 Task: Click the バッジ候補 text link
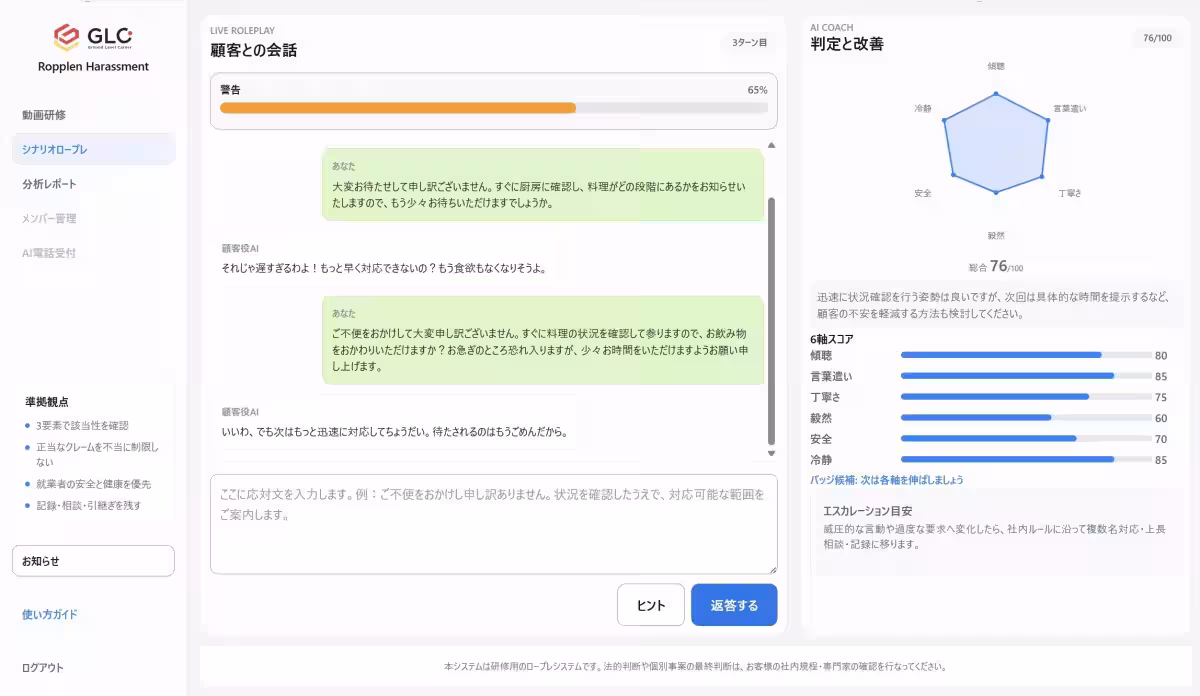pos(887,480)
